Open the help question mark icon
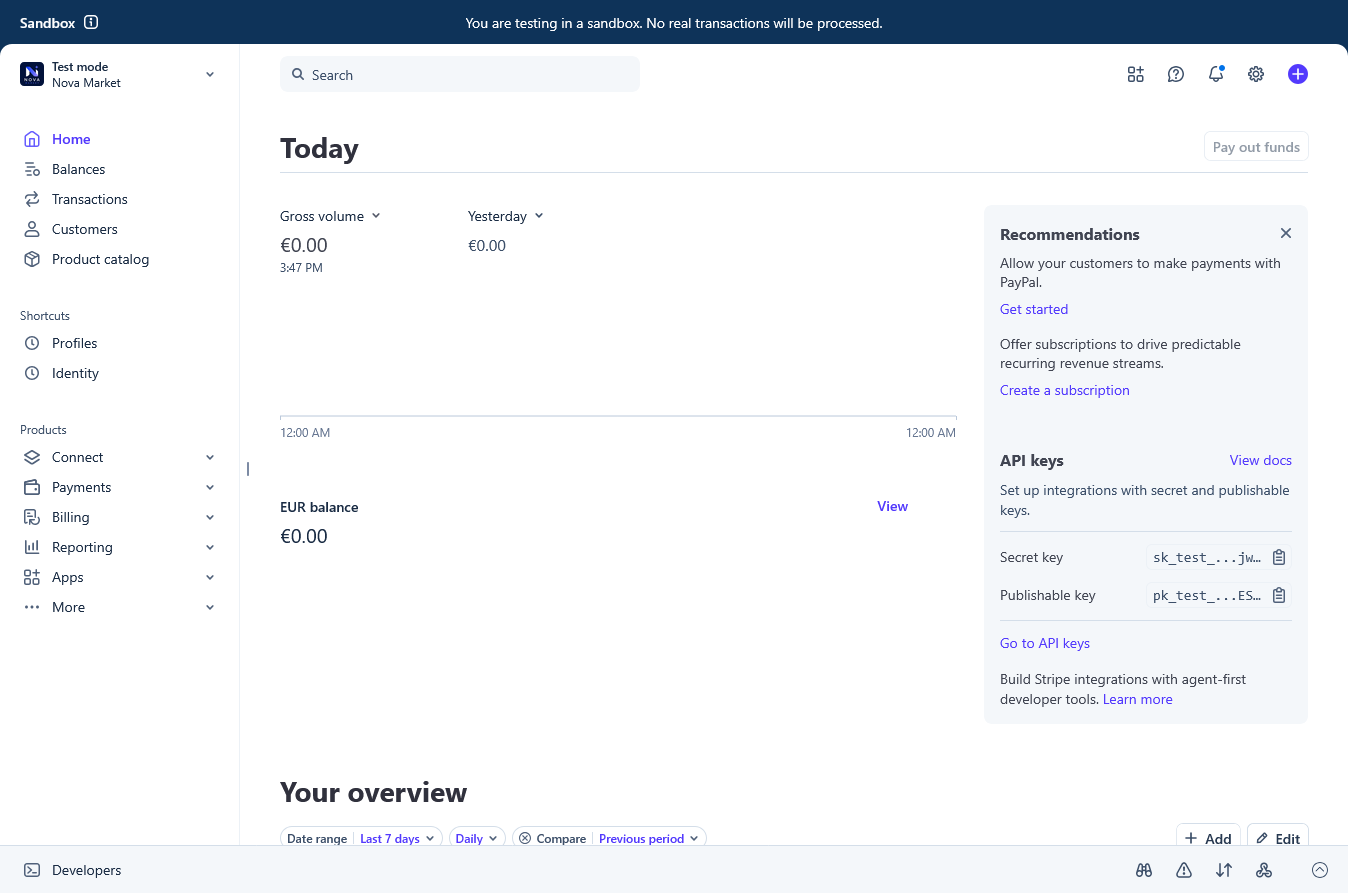The height and width of the screenshot is (893, 1348). 1176,74
